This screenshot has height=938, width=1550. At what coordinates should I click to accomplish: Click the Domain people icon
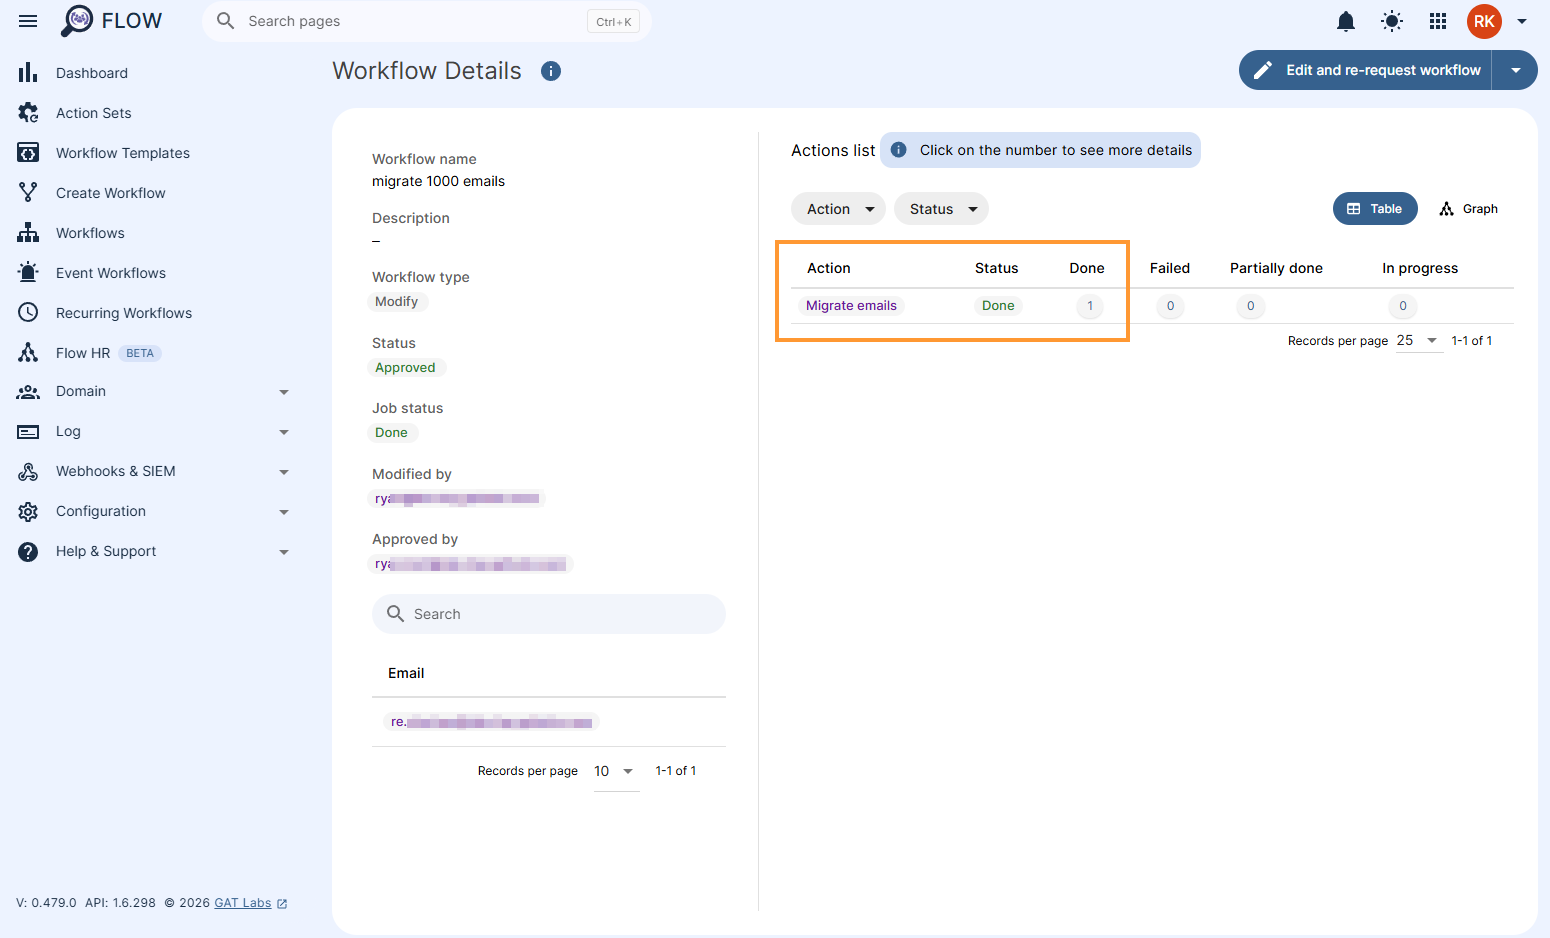click(x=28, y=392)
